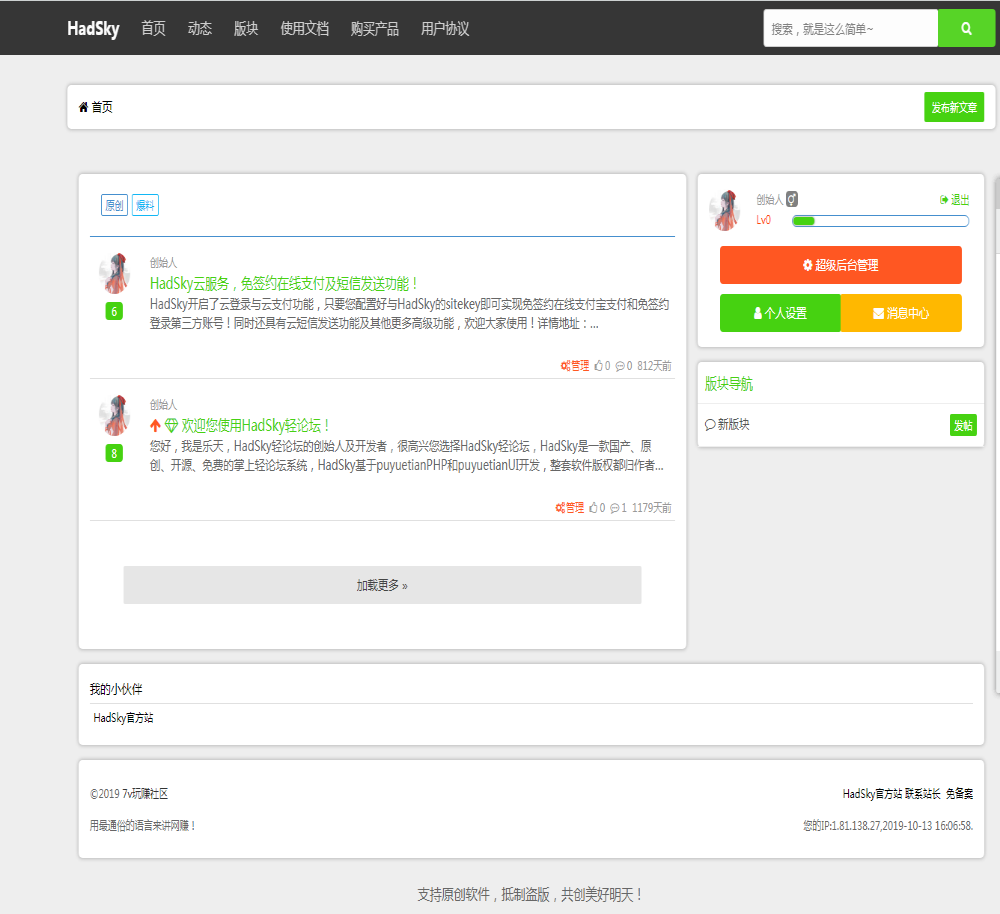Click 发布新文章 button
1000x914 pixels.
[954, 107]
